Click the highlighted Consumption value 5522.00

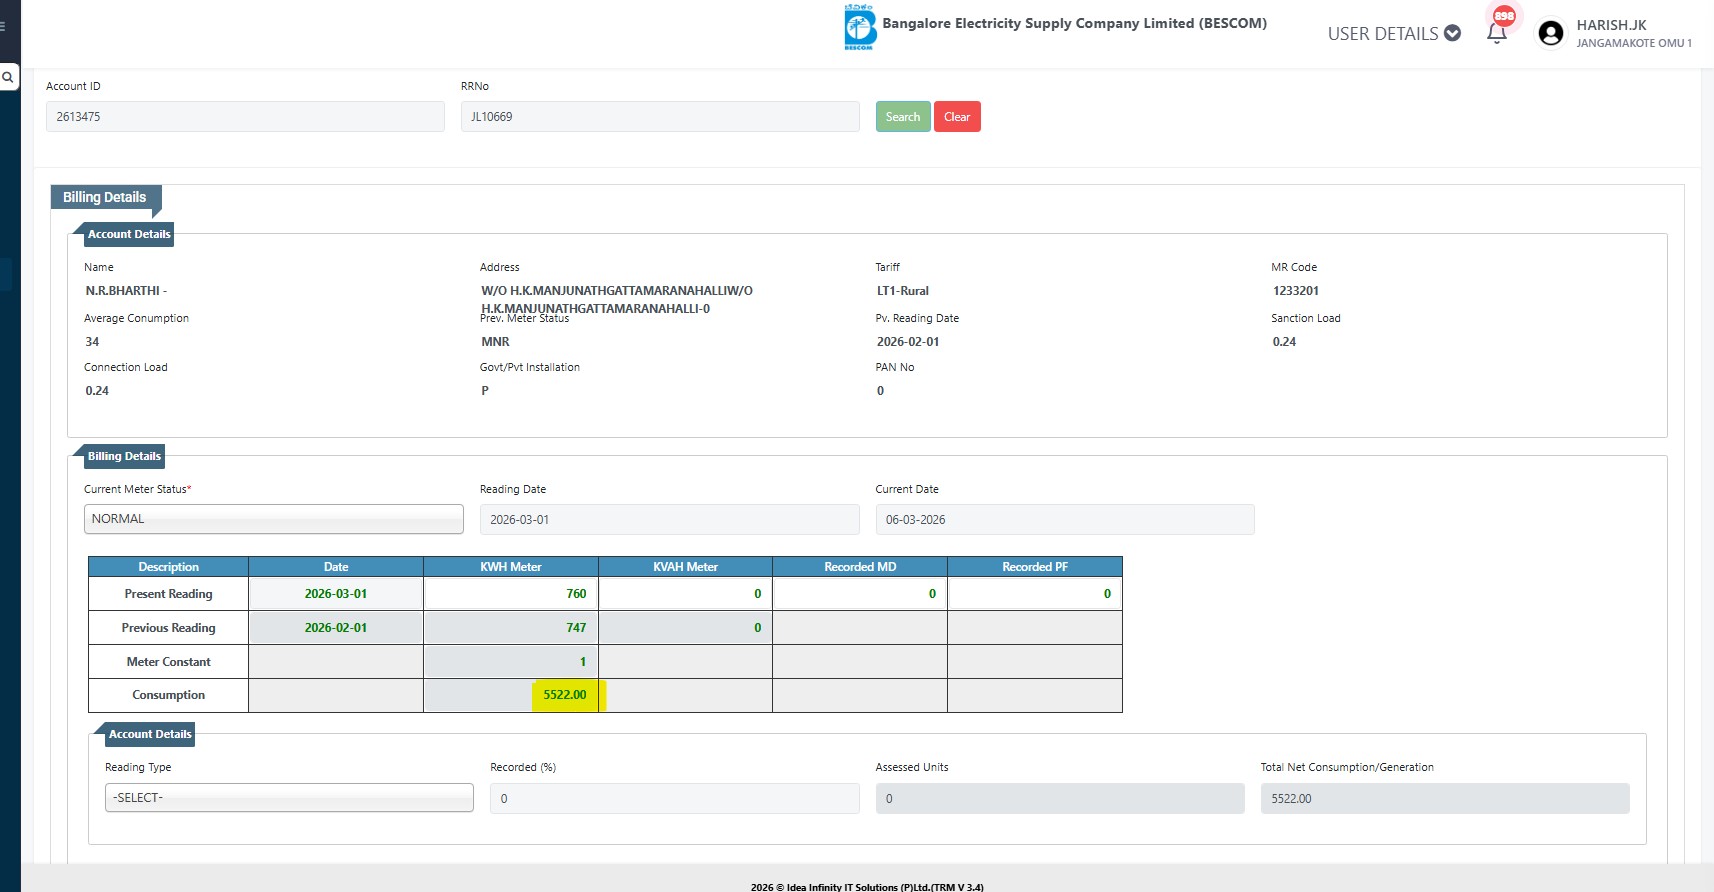point(565,695)
